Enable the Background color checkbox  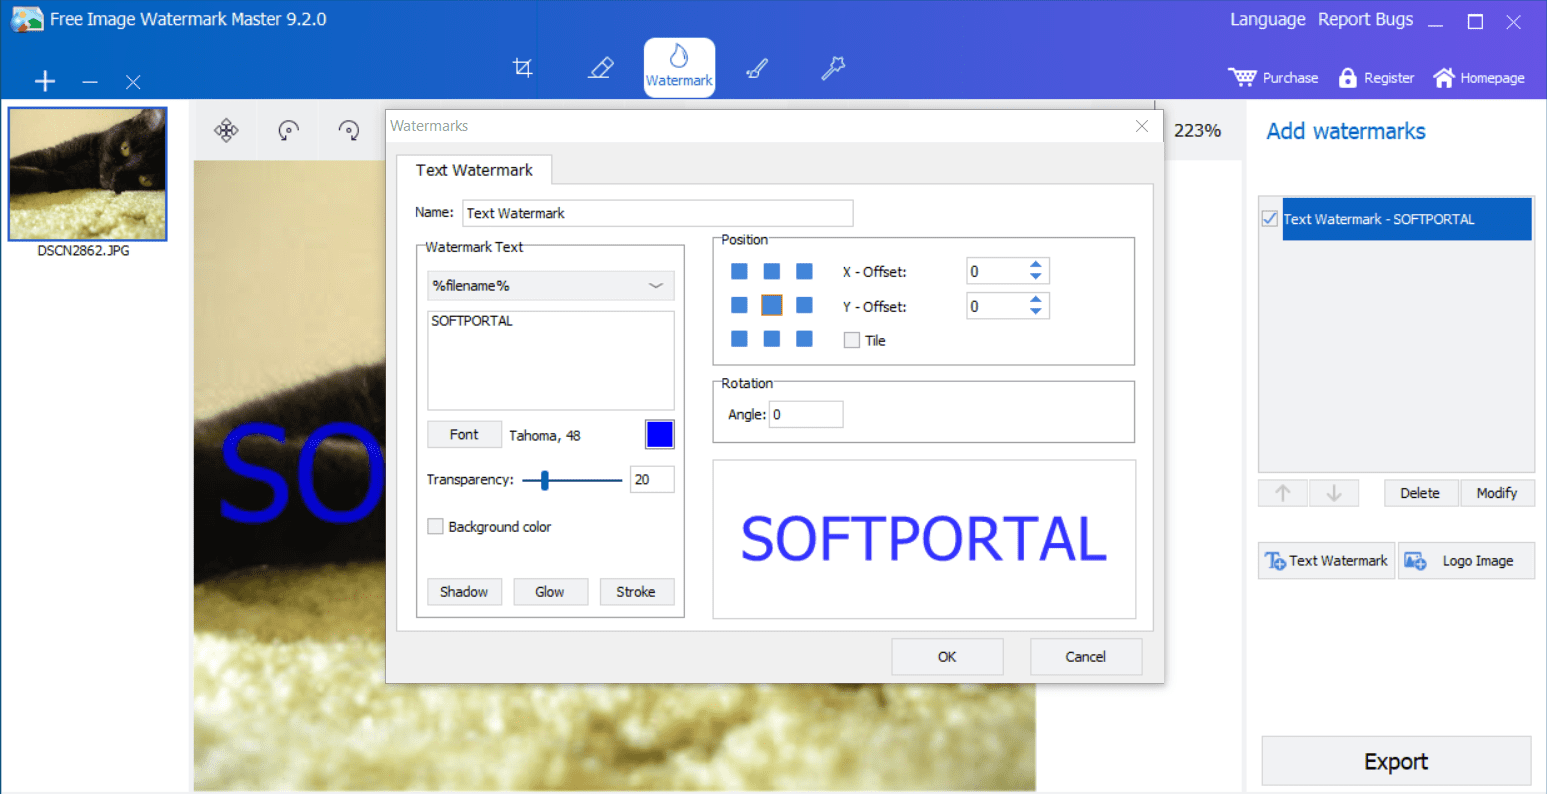(435, 527)
